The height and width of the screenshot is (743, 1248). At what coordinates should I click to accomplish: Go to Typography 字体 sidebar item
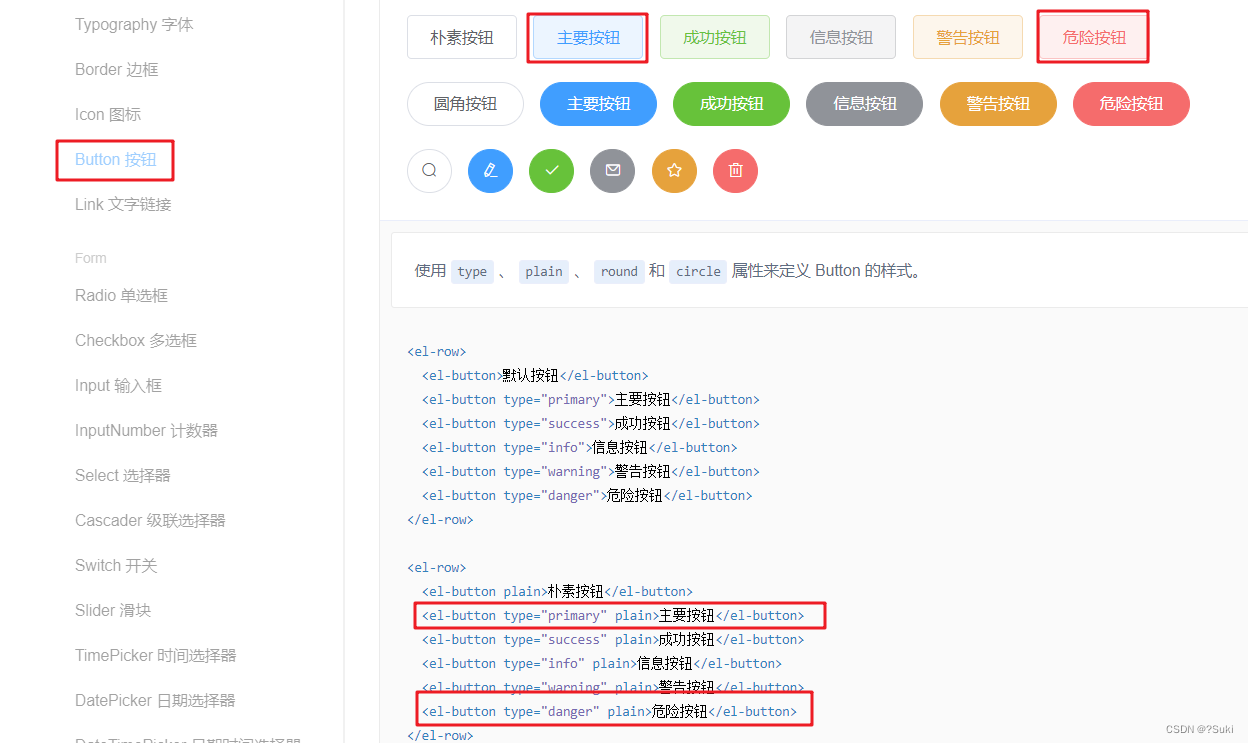[134, 25]
